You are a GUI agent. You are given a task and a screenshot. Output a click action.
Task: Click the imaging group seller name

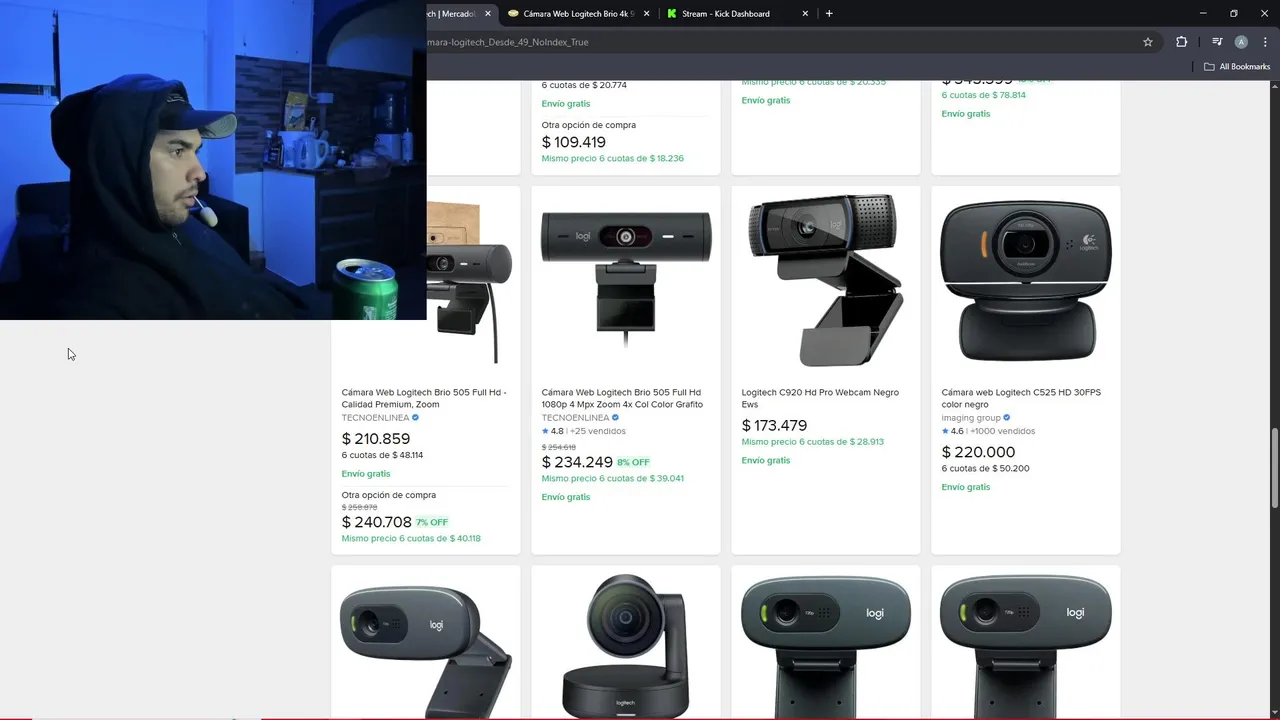click(971, 418)
